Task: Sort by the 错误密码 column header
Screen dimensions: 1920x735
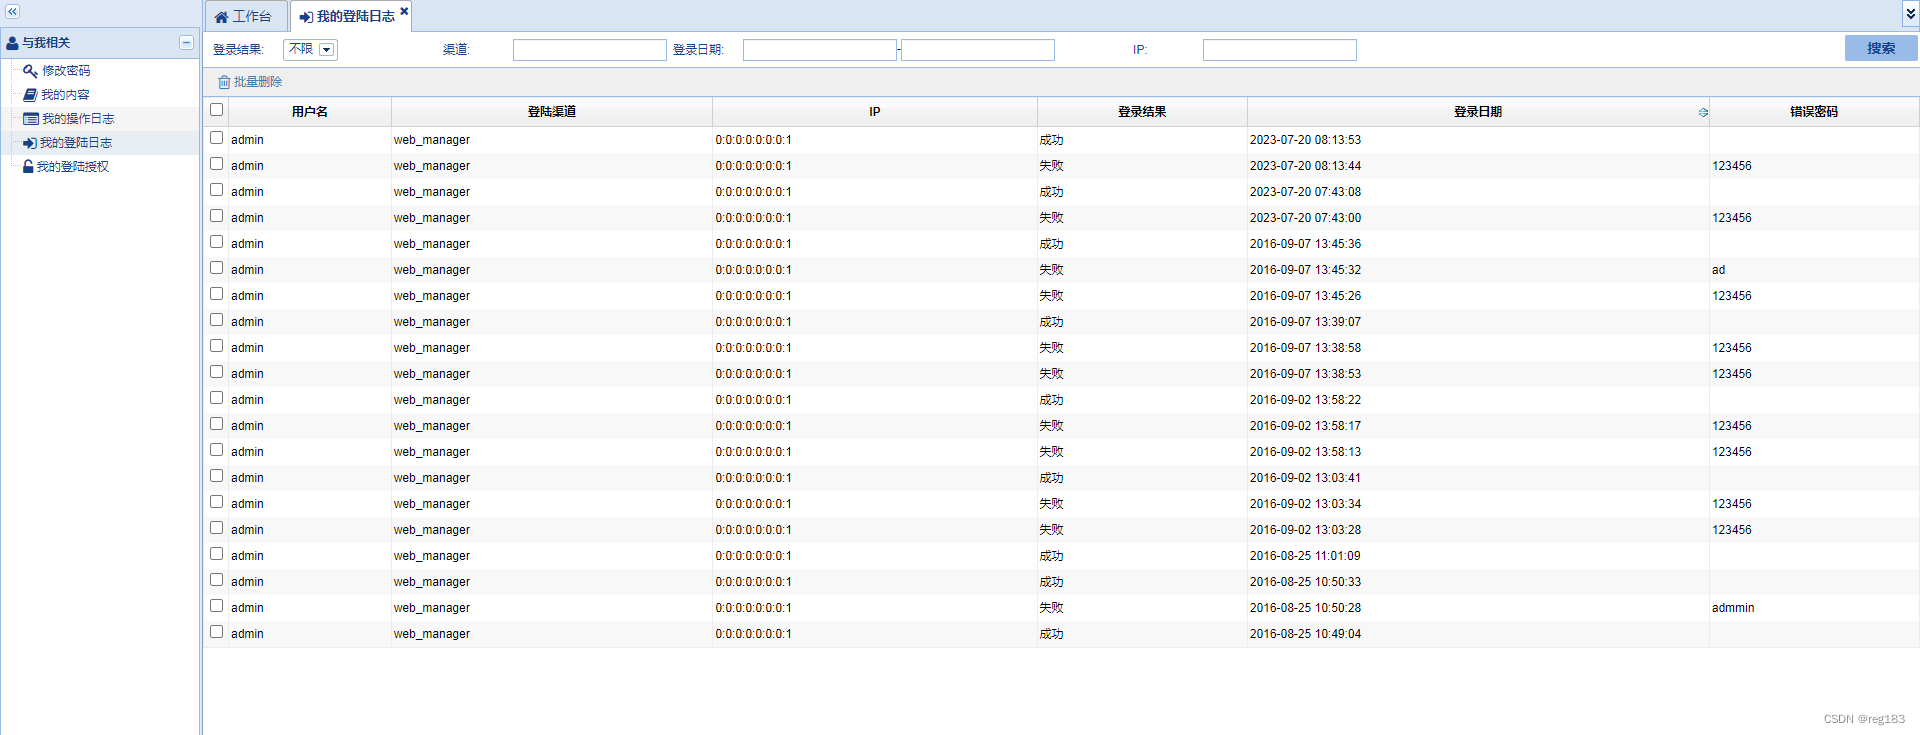Action: pos(1813,112)
